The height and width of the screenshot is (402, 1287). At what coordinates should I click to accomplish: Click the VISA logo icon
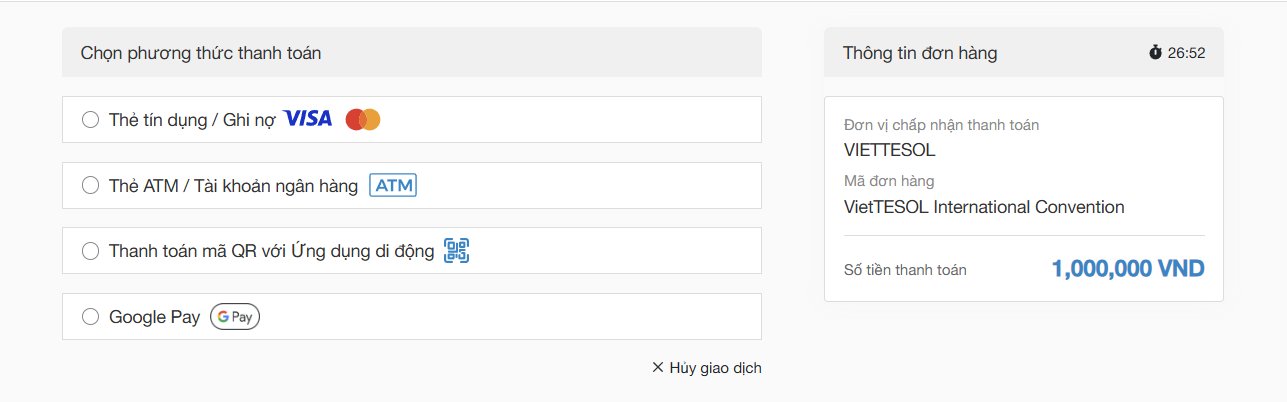point(308,119)
